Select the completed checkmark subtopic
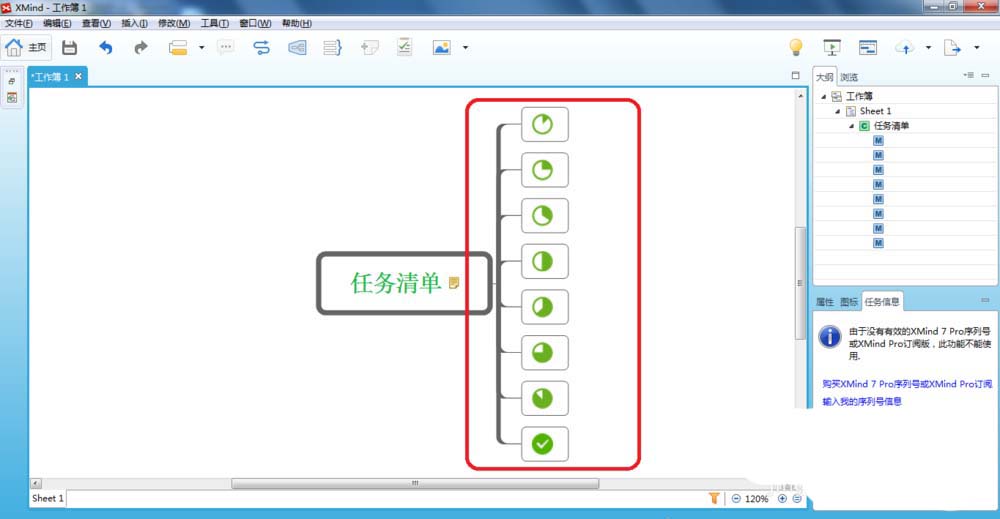This screenshot has height=519, width=1000. pyautogui.click(x=545, y=444)
